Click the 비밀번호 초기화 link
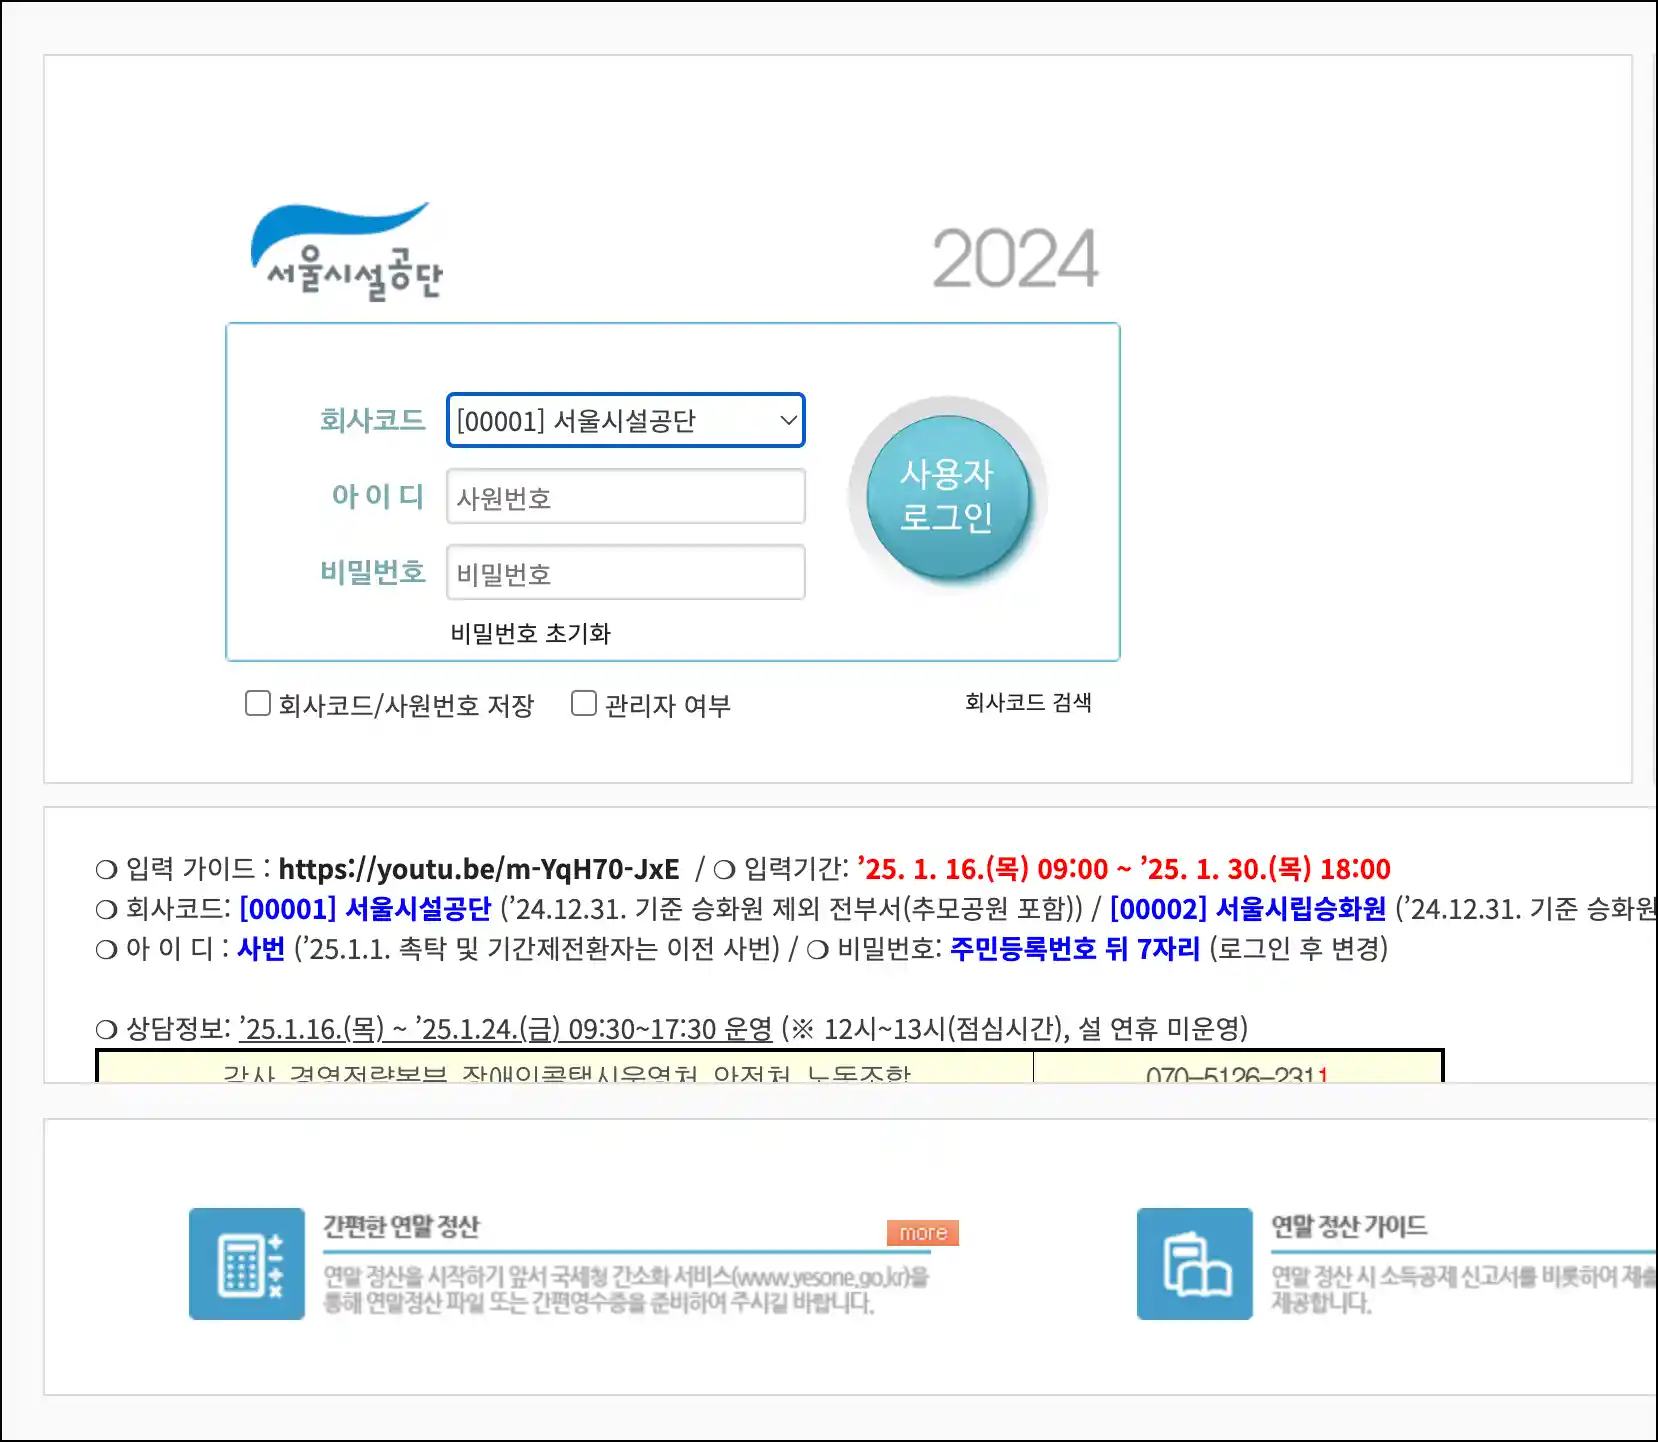The height and width of the screenshot is (1442, 1658). [530, 633]
